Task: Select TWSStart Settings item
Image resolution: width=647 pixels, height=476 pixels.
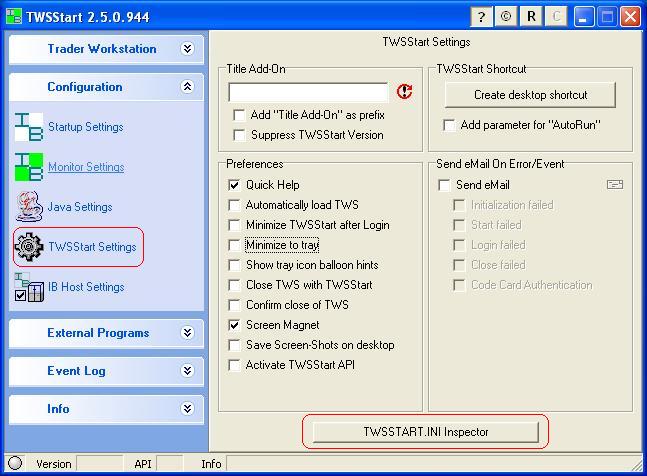Action: coord(92,247)
